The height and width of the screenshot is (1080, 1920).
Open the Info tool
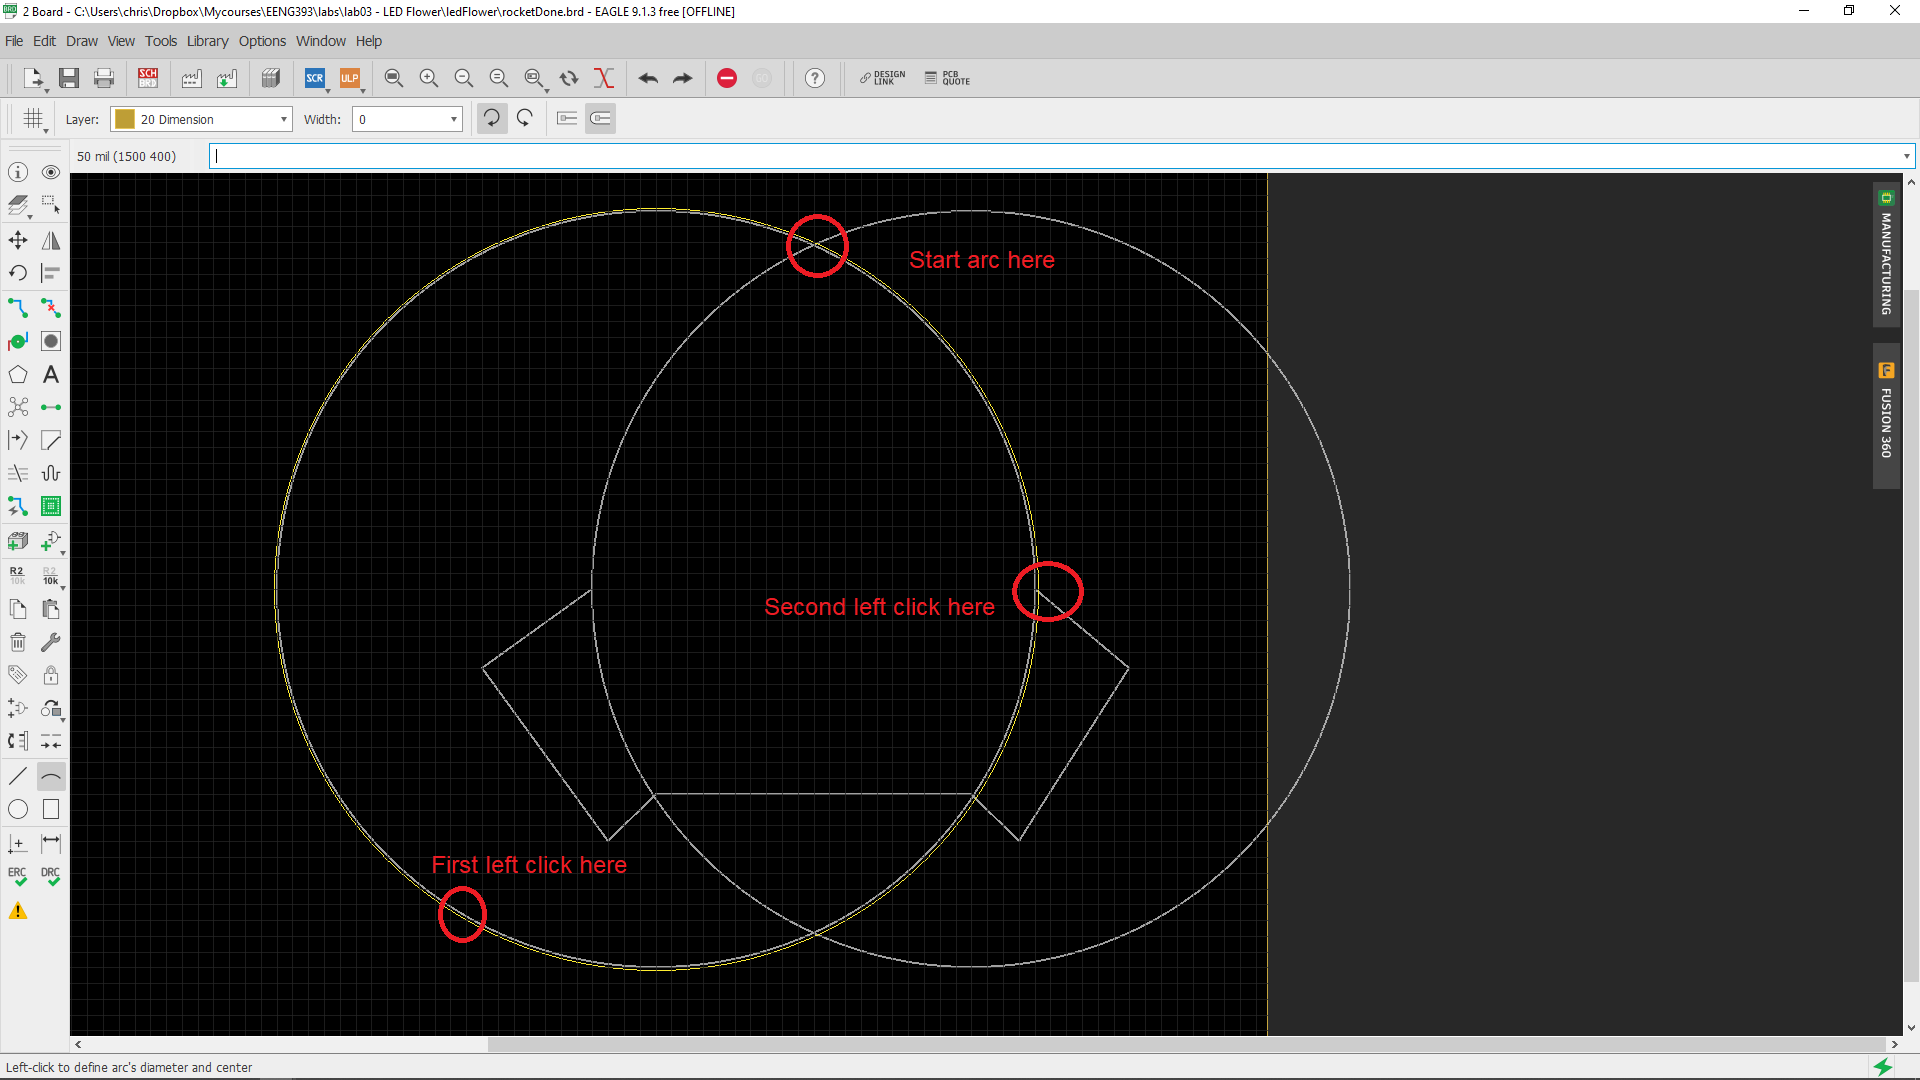point(18,172)
